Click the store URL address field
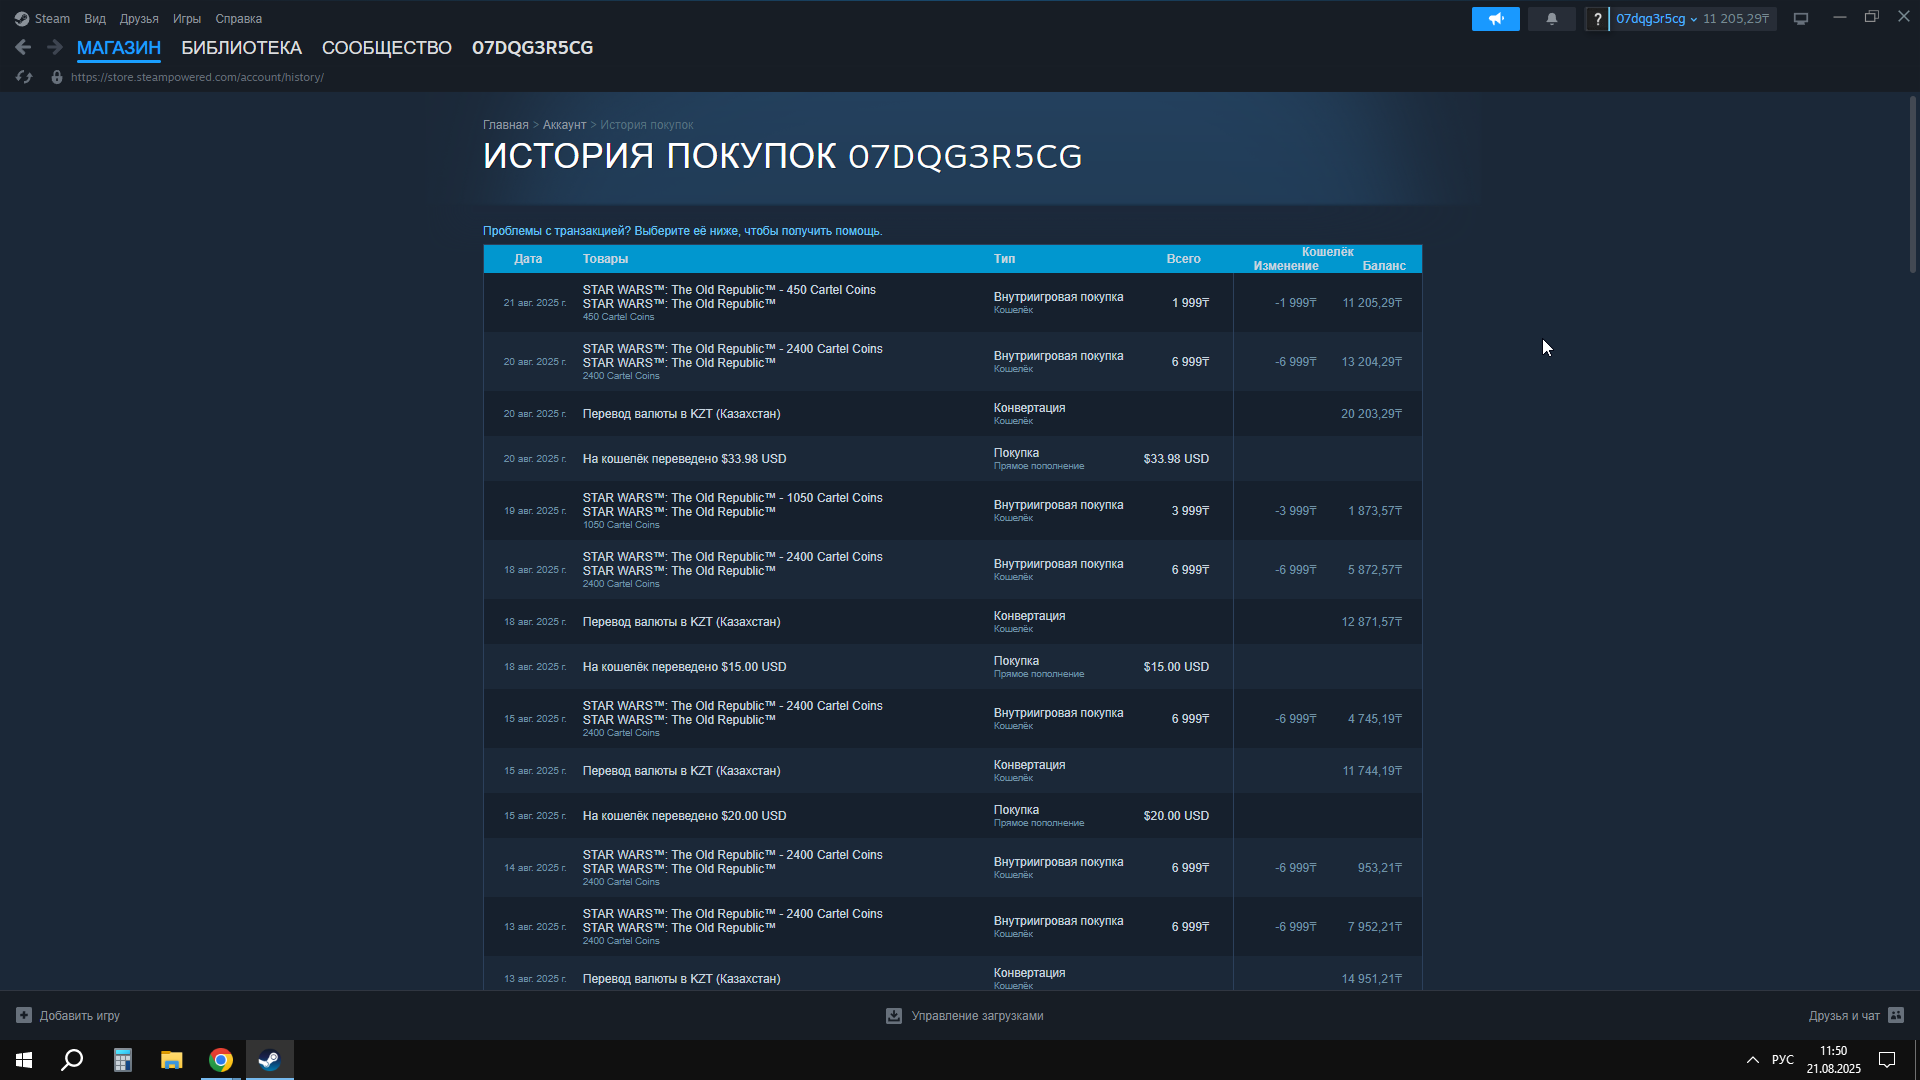The image size is (1920, 1080). point(197,77)
